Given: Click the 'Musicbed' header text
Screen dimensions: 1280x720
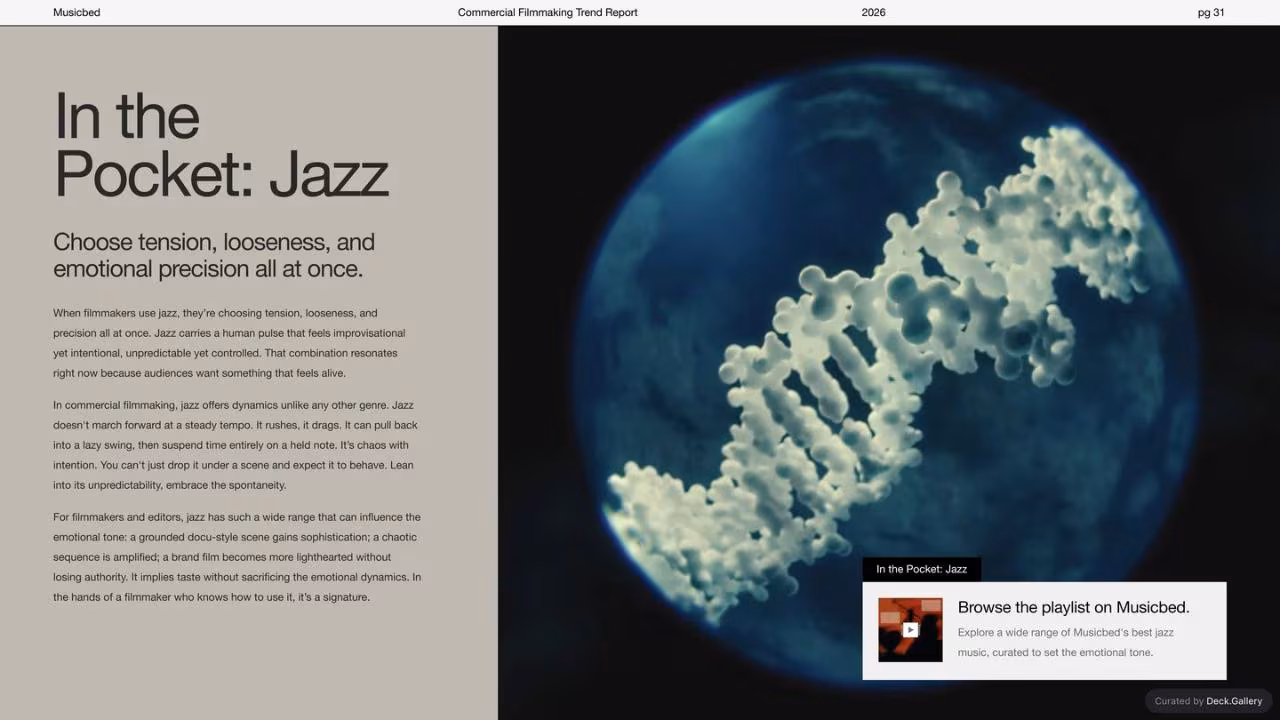Looking at the screenshot, I should [76, 12].
